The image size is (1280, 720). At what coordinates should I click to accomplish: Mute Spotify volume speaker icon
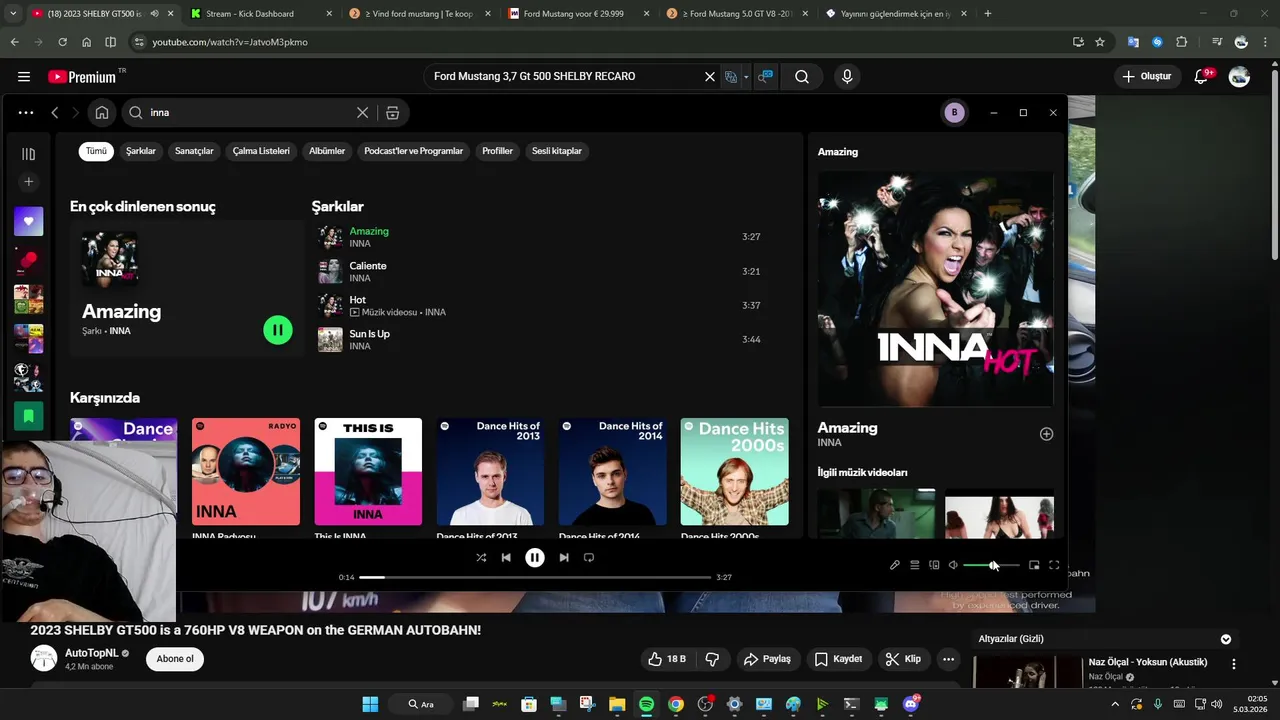coord(953,565)
